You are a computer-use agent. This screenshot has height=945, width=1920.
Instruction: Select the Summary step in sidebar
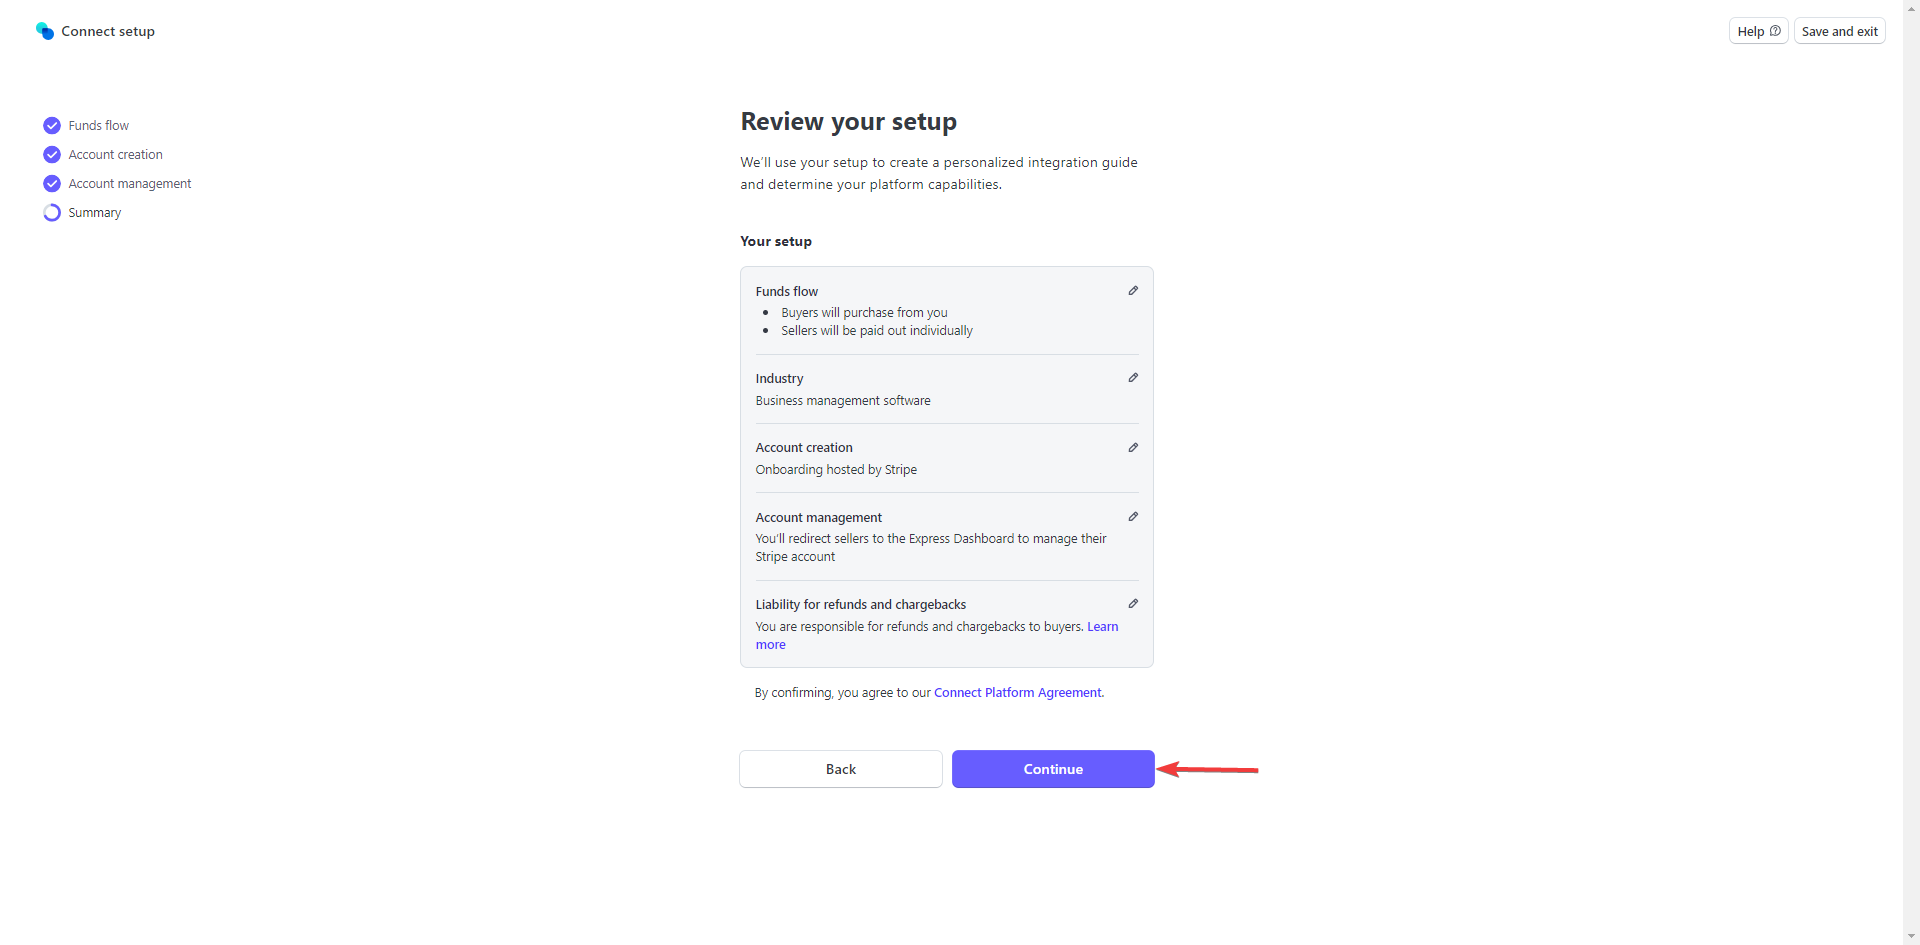(x=95, y=212)
